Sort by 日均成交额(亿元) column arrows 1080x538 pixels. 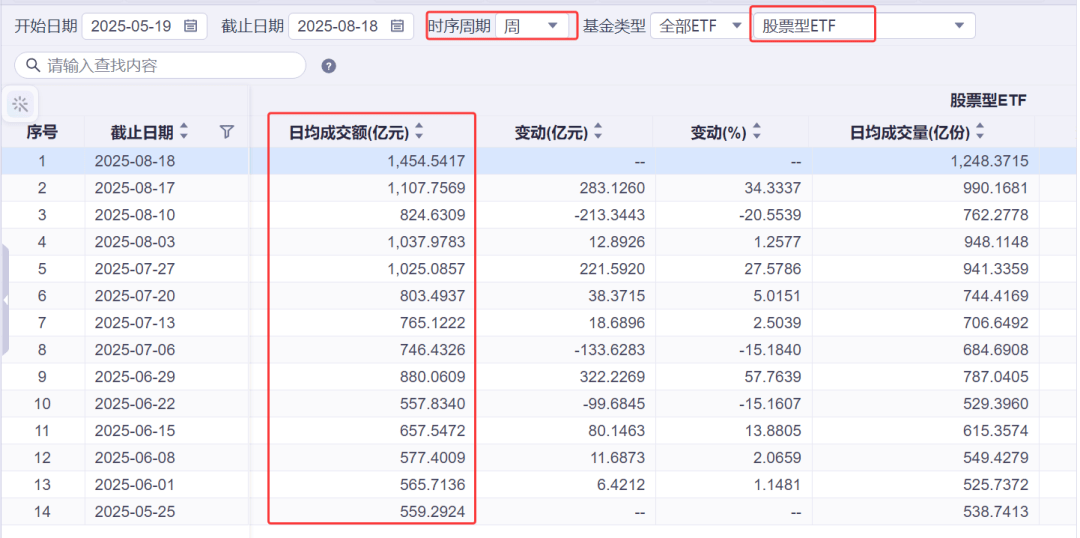pyautogui.click(x=420, y=132)
